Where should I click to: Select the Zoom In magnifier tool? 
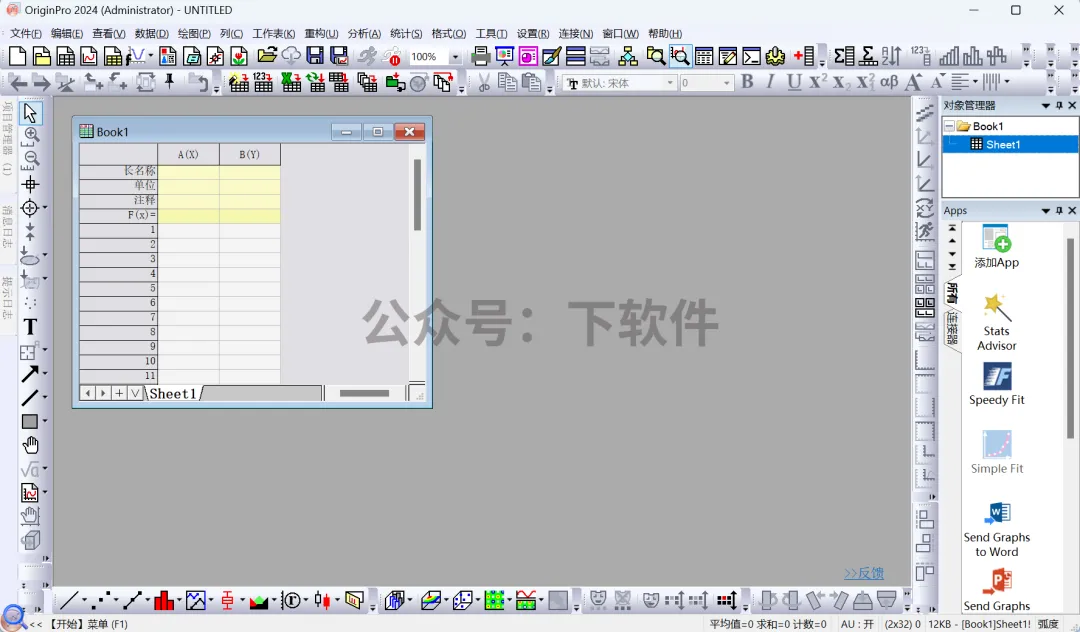coord(31,135)
